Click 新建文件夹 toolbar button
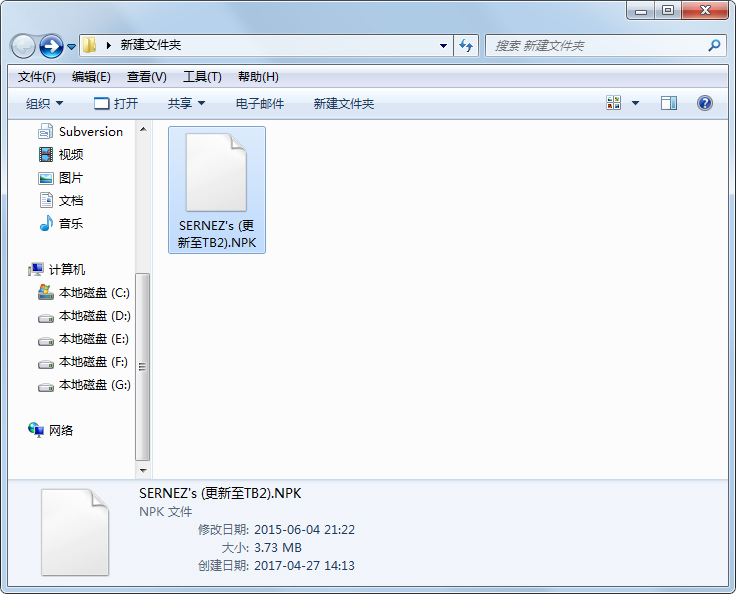The width and height of the screenshot is (736, 594). pos(344,103)
